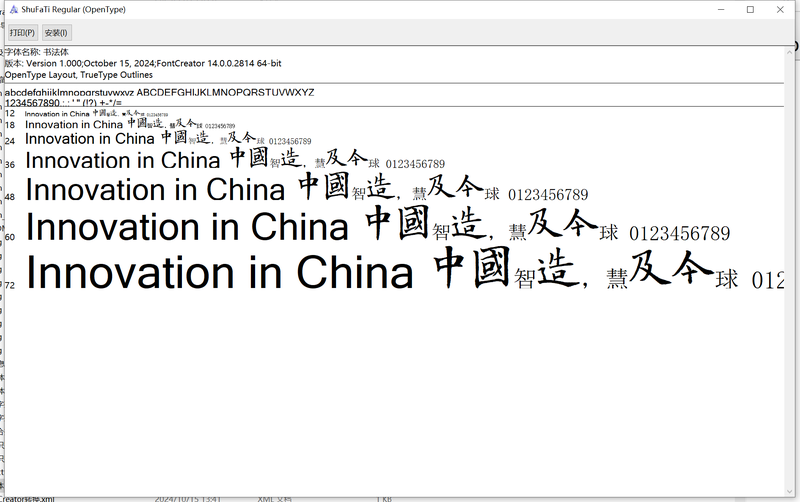Close the ShuFaTi font preview window

(x=780, y=9)
